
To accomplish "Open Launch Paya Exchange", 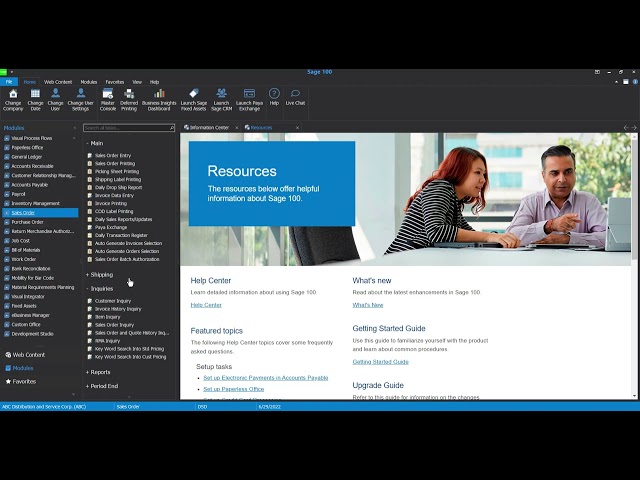I will [249, 94].
